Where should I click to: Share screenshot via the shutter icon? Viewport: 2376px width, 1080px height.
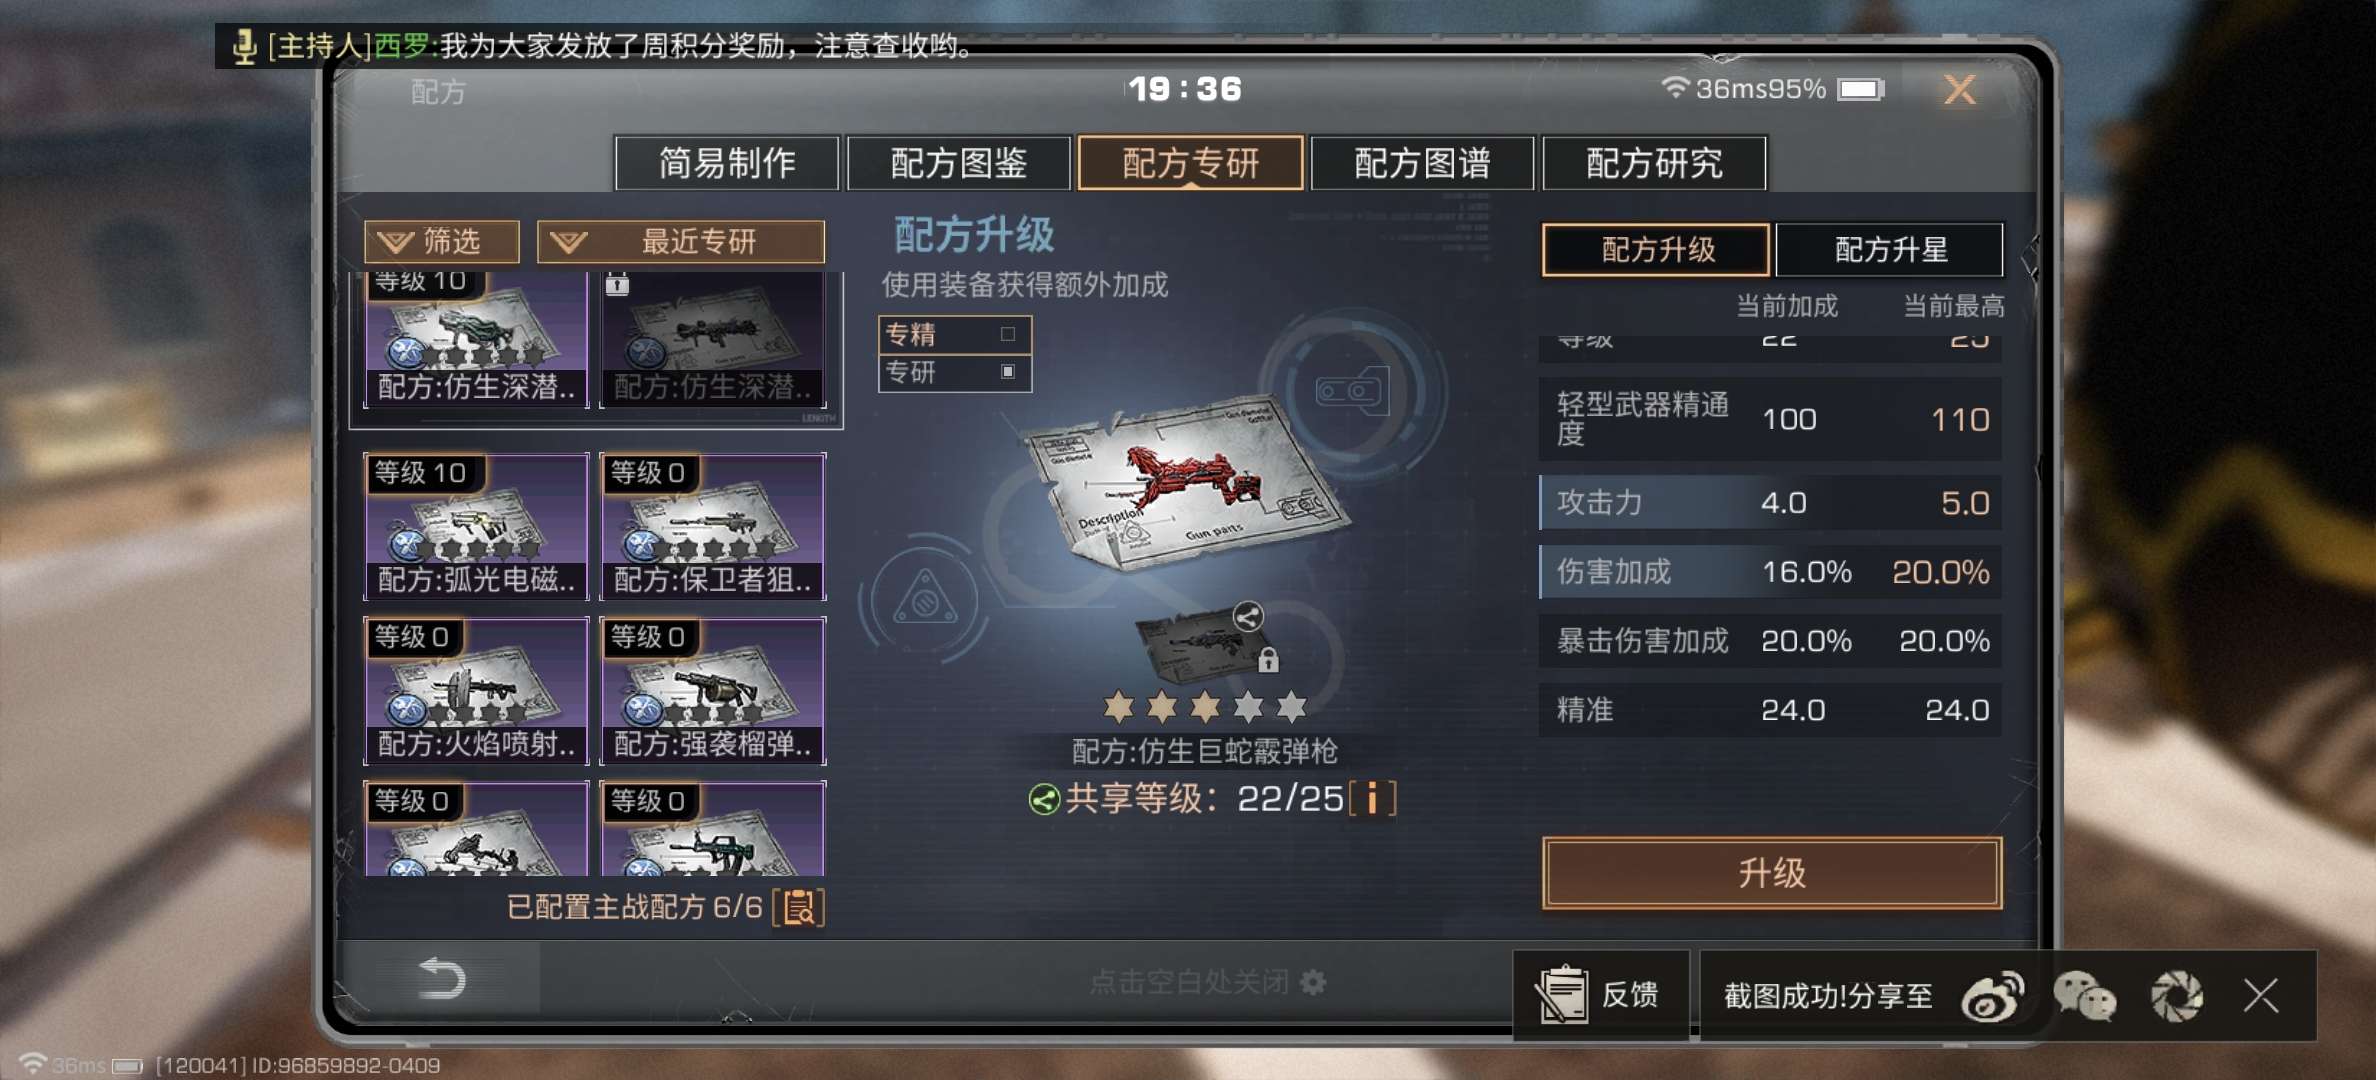tap(2177, 996)
